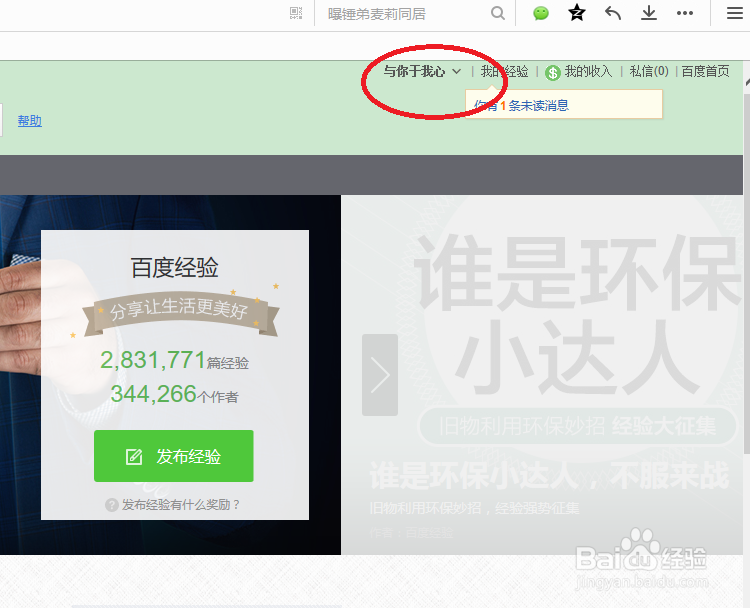Click the 百度经验 title in the card
This screenshot has width=750, height=608.
[x=175, y=267]
